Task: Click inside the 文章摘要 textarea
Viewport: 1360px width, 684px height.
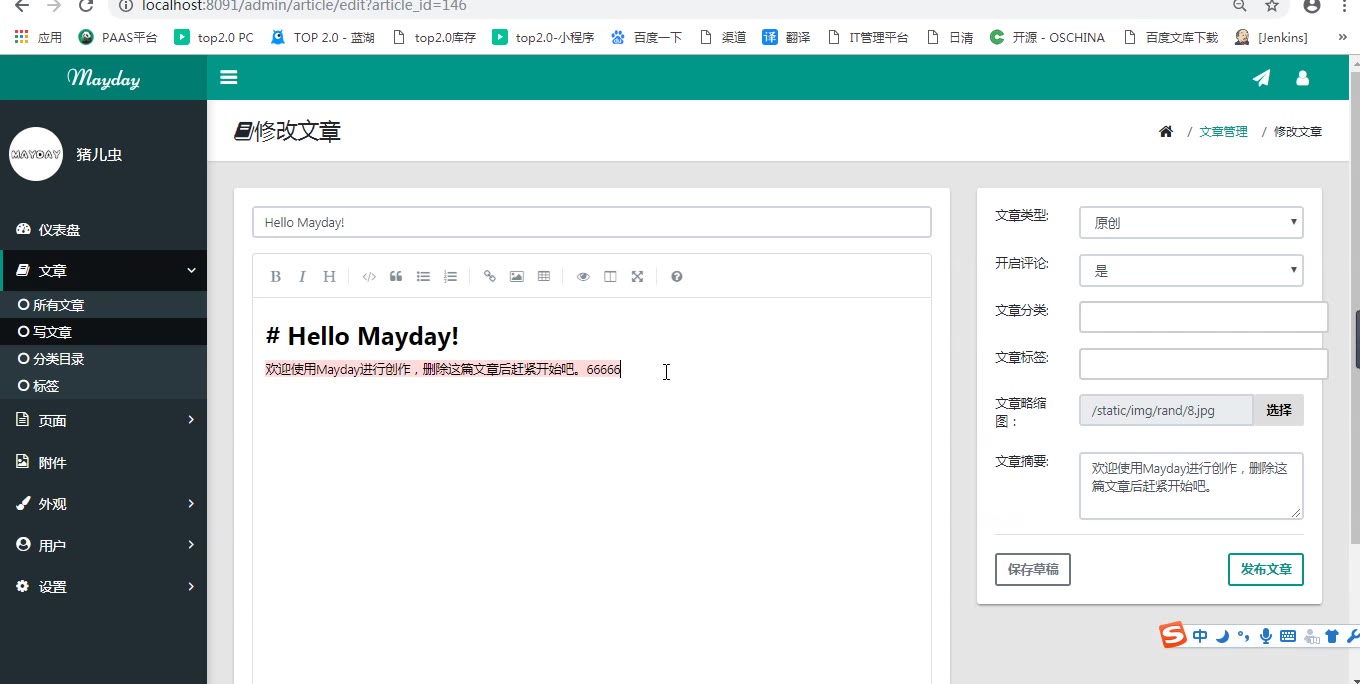Action: tap(1191, 486)
